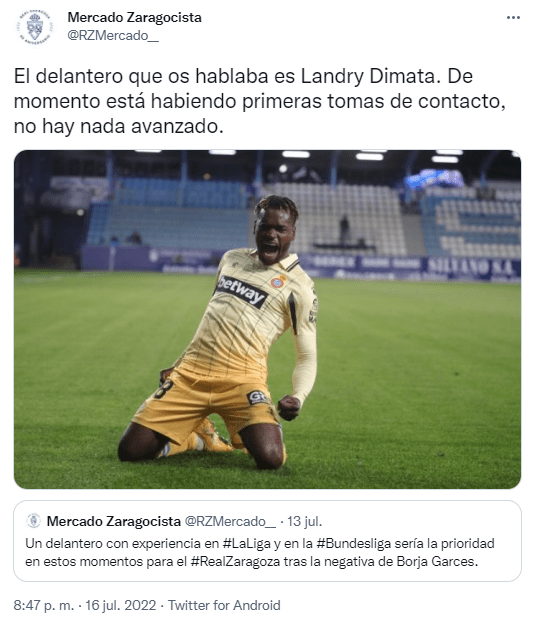Open the Twitter for Android source link
534x618 pixels.
[x=224, y=605]
